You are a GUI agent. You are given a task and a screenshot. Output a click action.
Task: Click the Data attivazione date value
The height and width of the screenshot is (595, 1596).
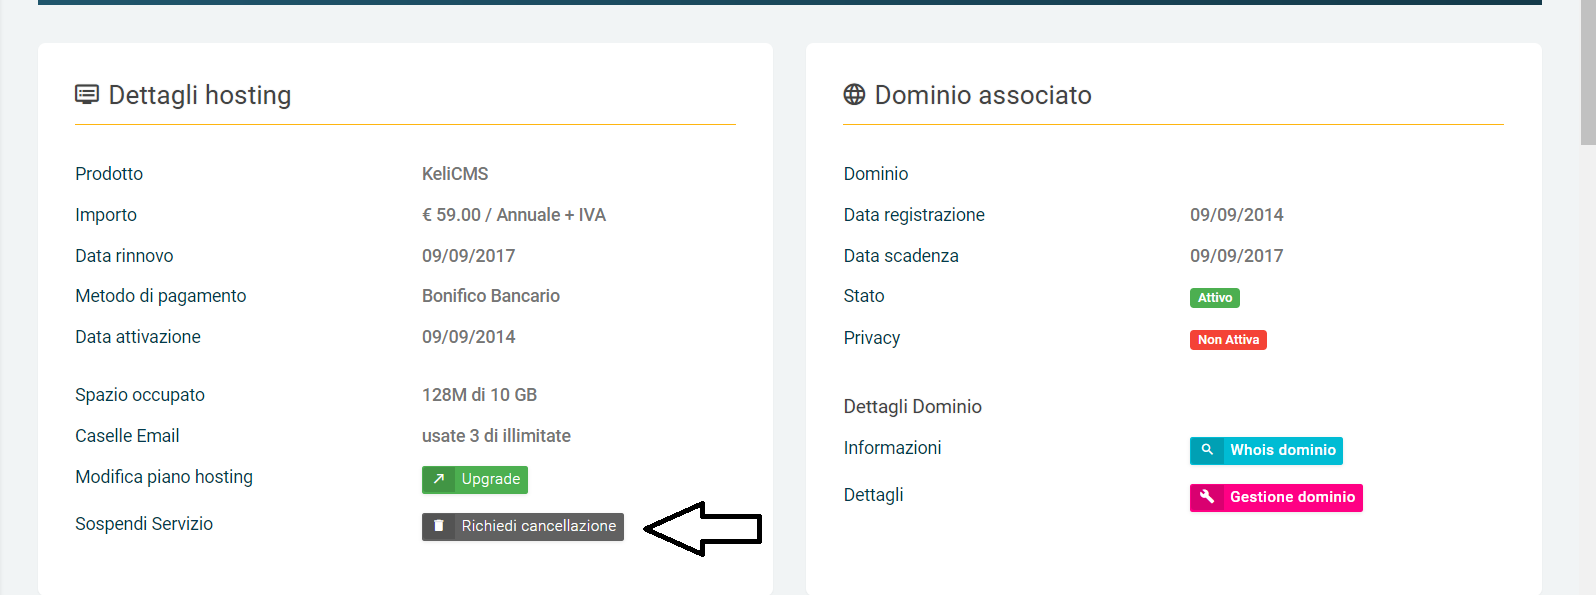469,337
